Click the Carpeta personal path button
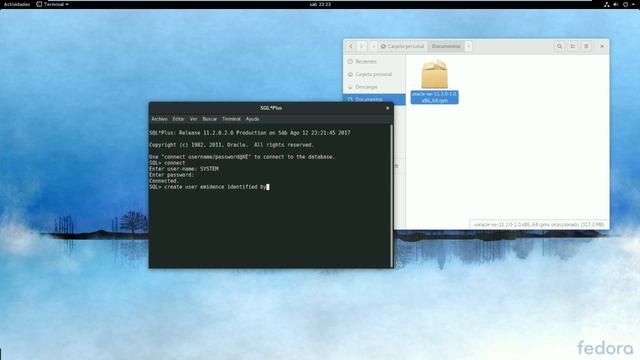This screenshot has width=640, height=360. pos(403,46)
